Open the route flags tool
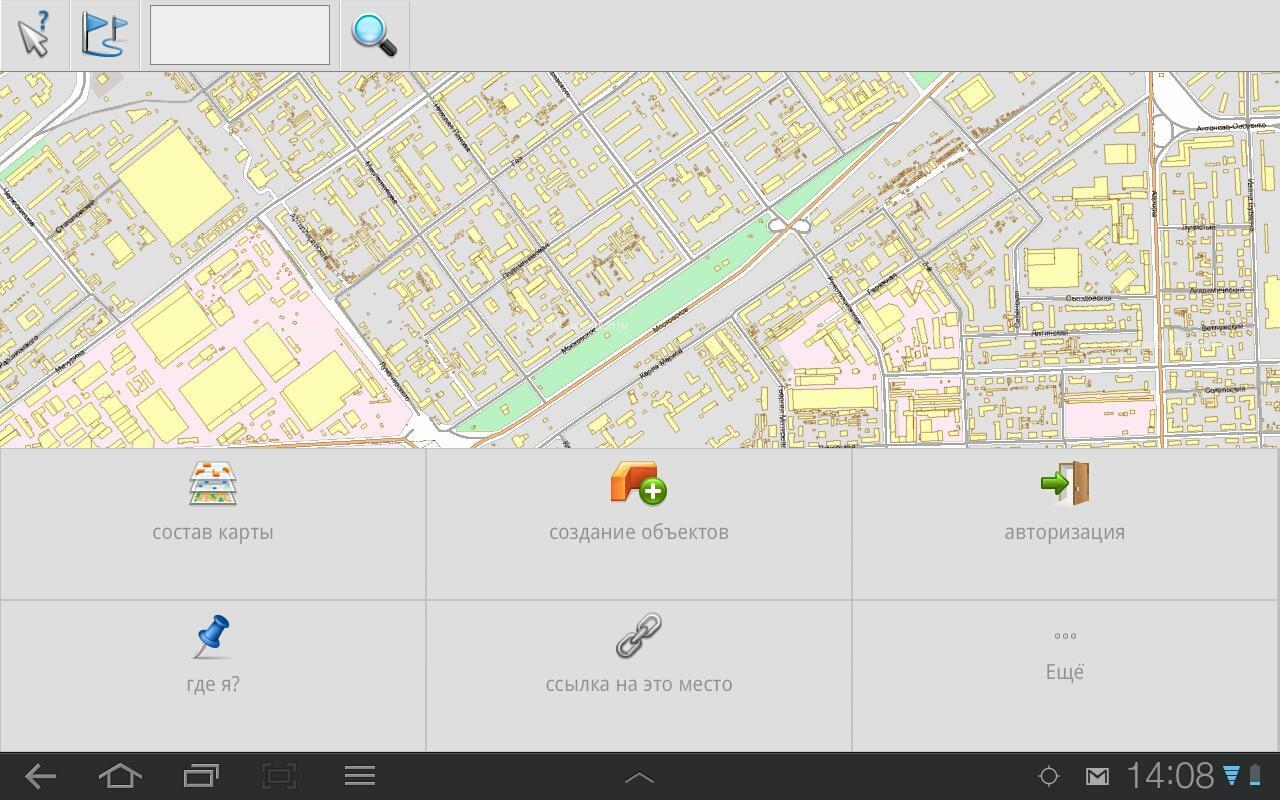 click(105, 35)
